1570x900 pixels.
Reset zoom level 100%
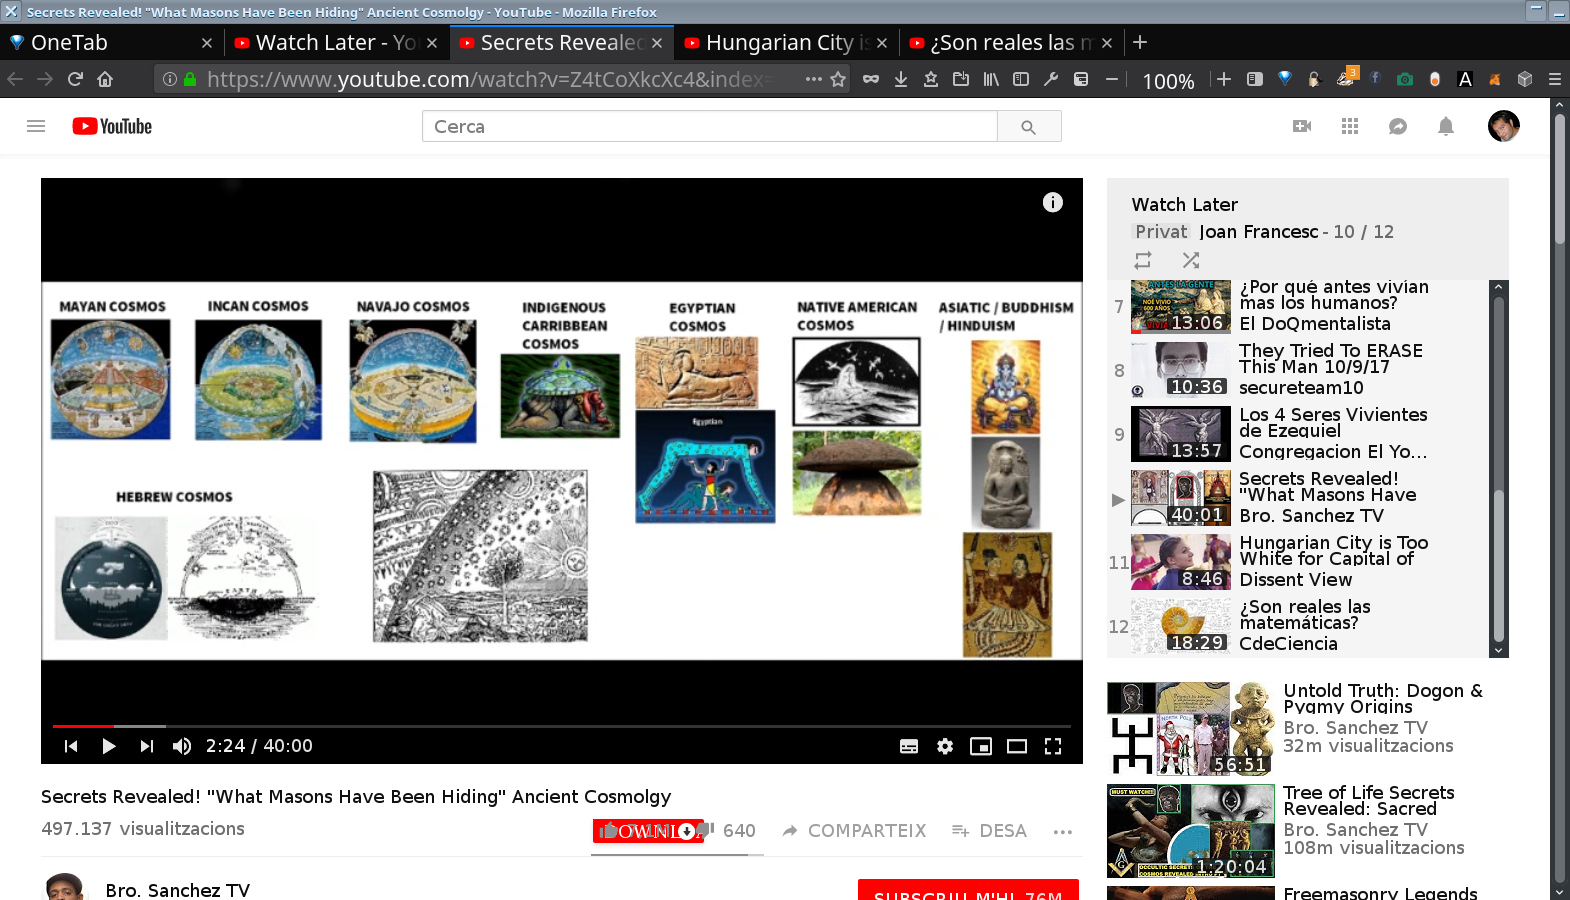[1168, 81]
